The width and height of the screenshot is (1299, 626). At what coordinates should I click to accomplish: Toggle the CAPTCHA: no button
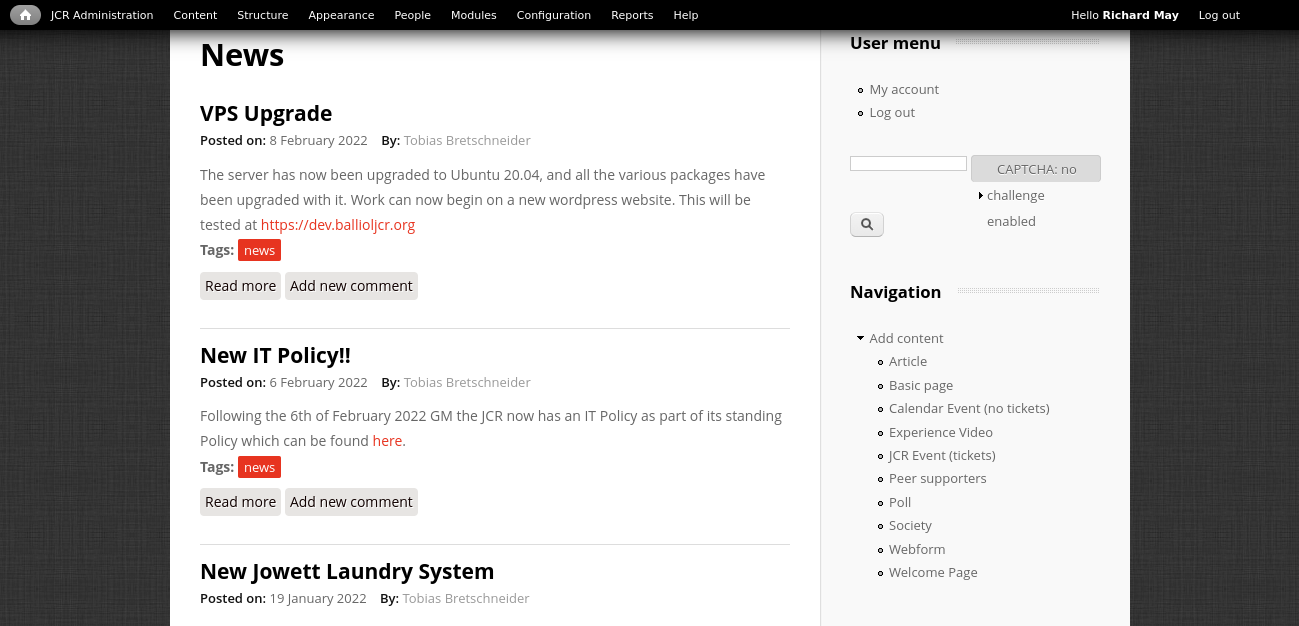point(1035,168)
